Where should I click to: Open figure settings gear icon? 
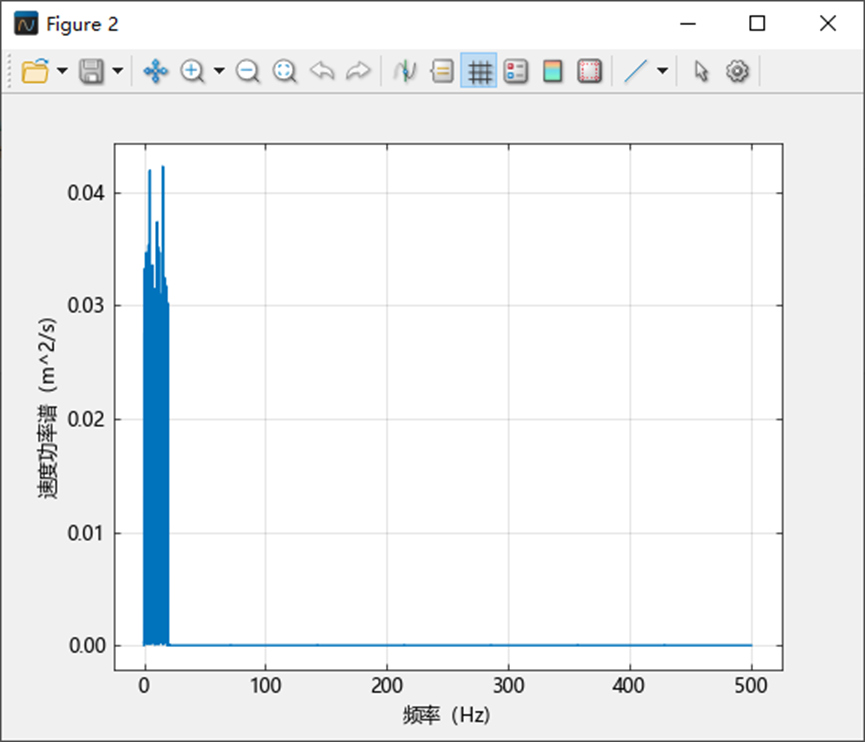[x=738, y=71]
